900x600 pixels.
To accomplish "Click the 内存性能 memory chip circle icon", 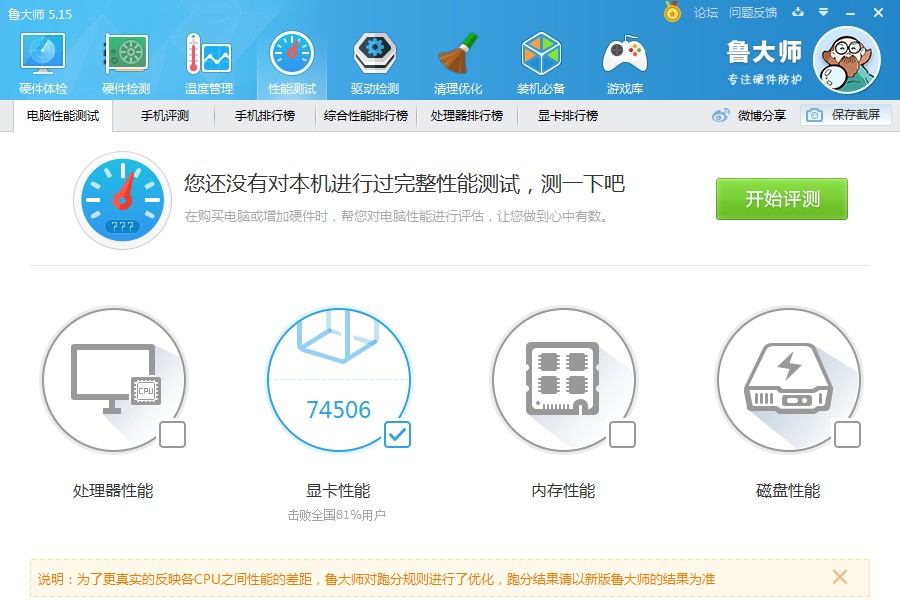I will (564, 379).
